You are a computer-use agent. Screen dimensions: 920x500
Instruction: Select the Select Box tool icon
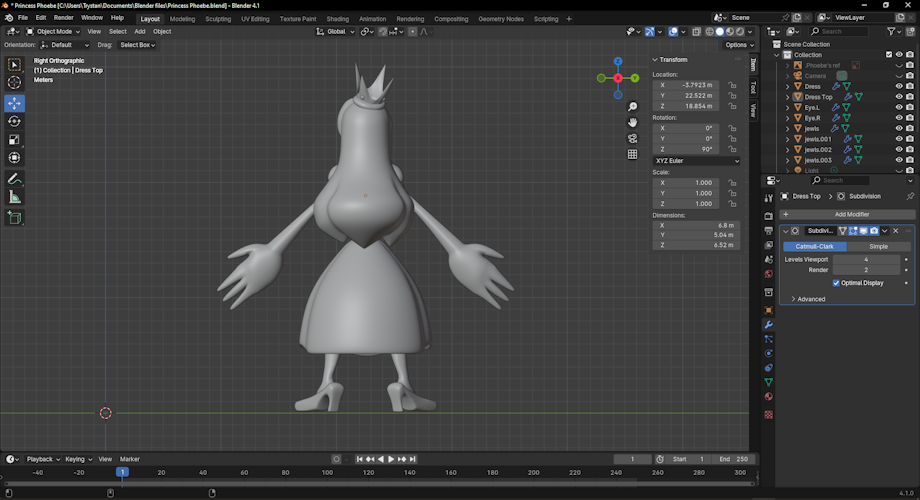[x=14, y=65]
